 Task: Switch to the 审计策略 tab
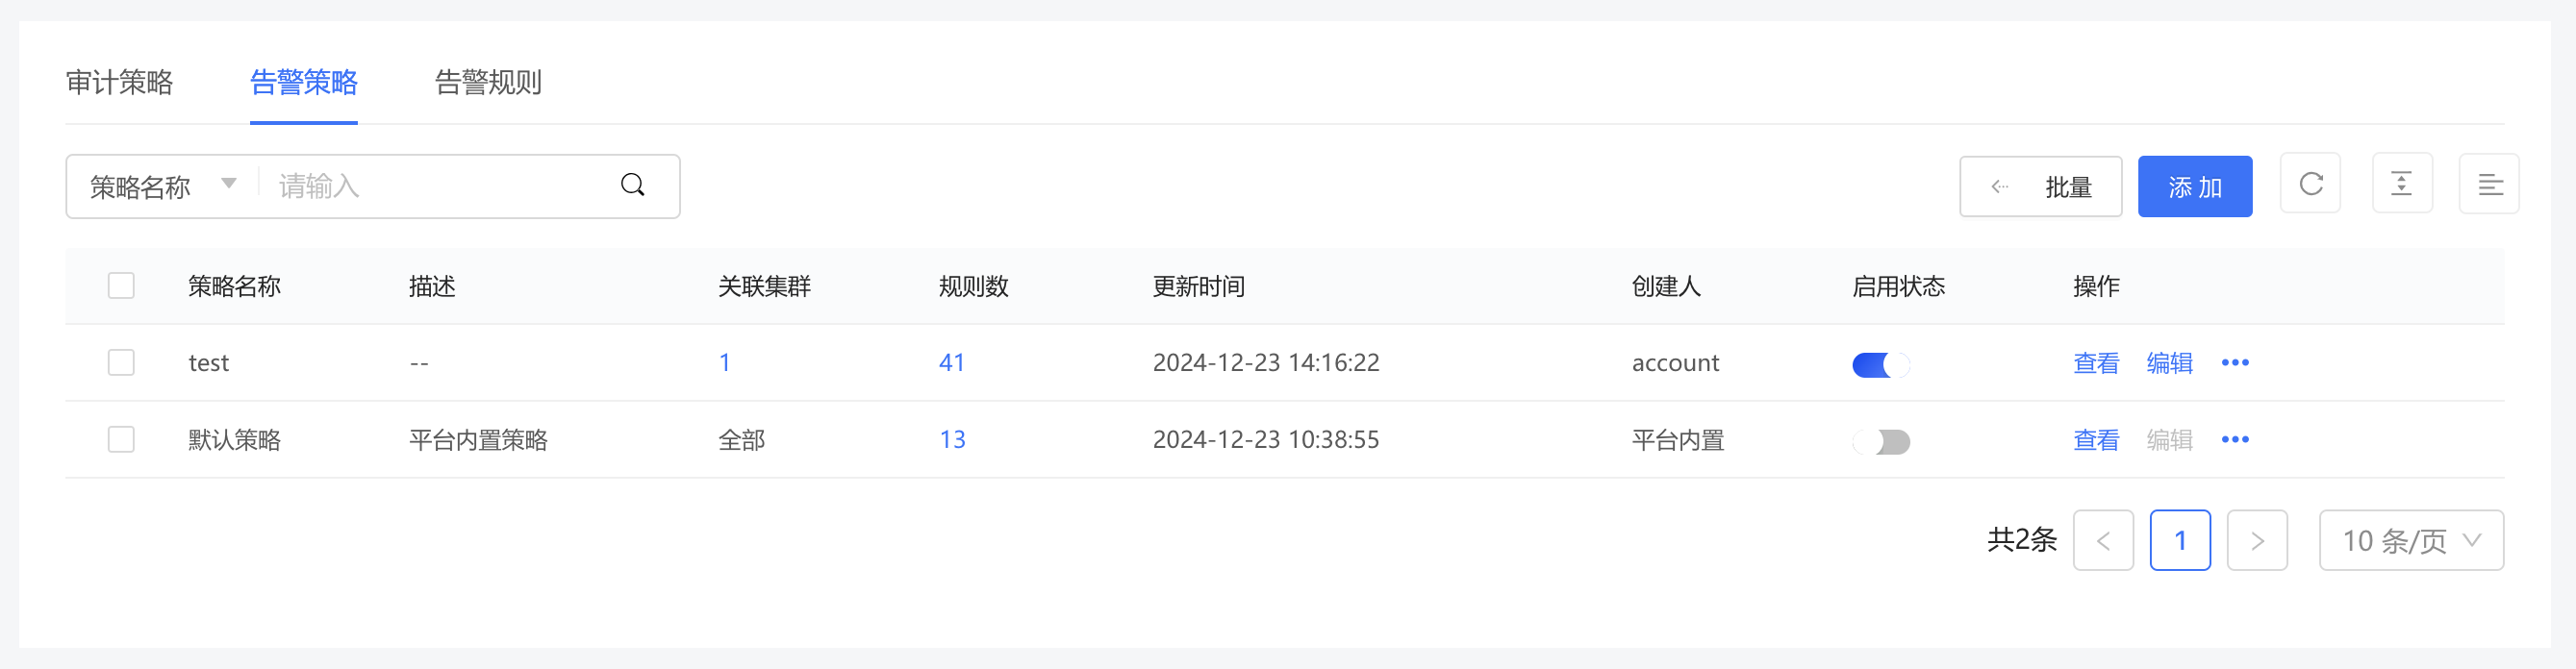point(119,82)
